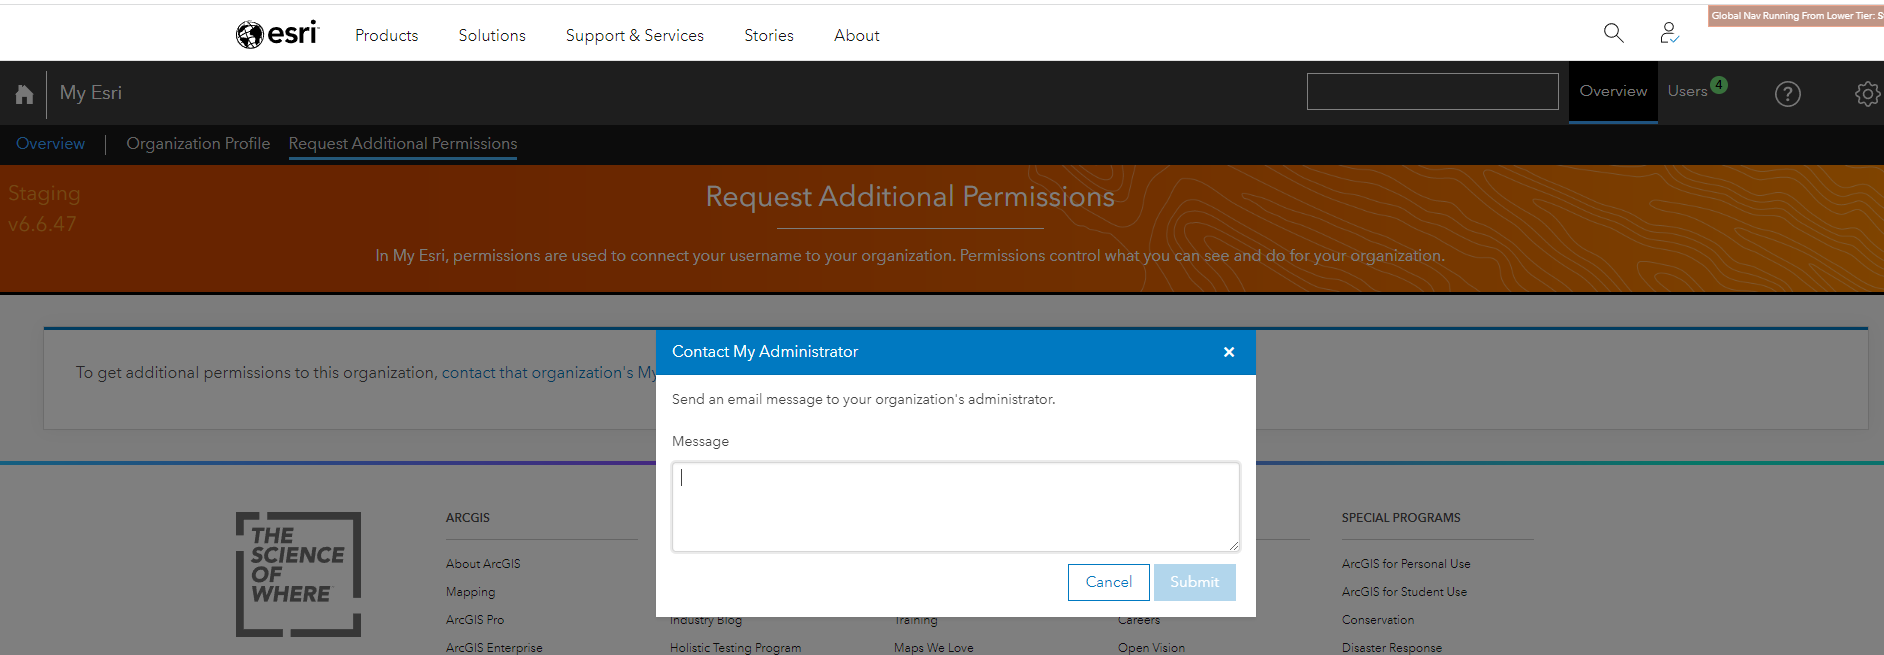Open Holistic Testing Program footer link
The height and width of the screenshot is (655, 1884).
[735, 648]
